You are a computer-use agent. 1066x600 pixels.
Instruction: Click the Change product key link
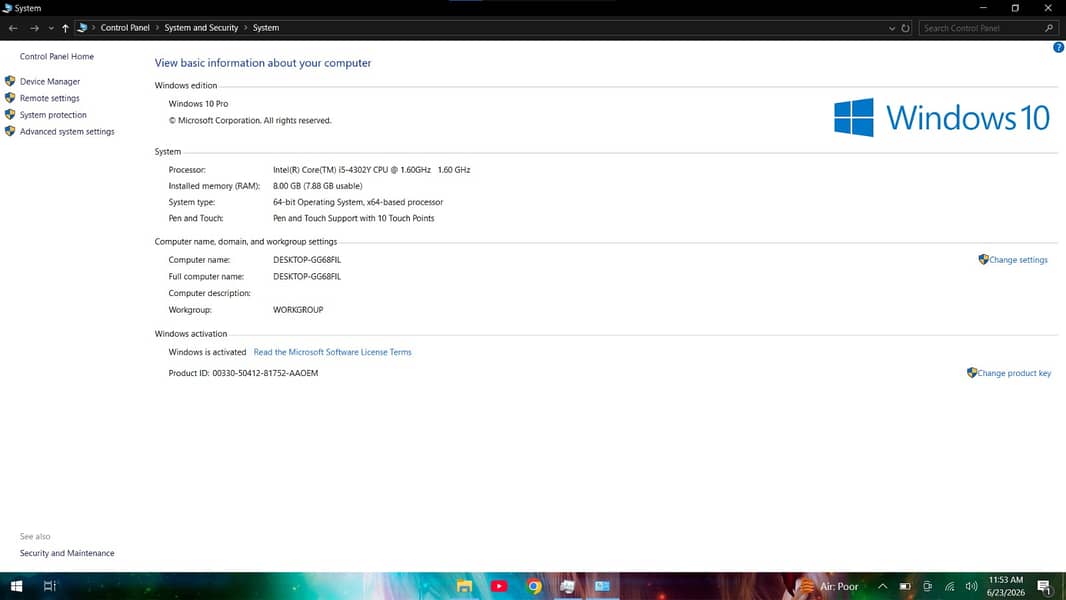1014,373
